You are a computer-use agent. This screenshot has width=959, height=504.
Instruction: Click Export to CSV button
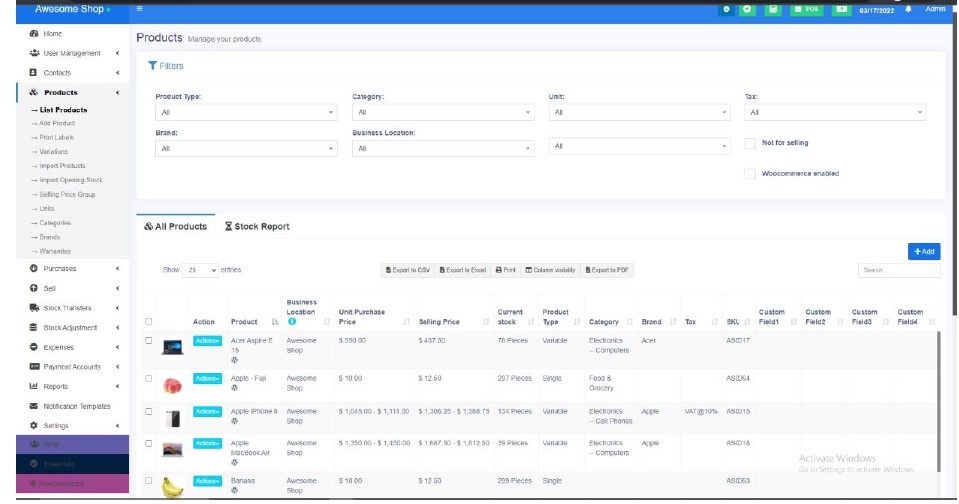click(407, 270)
